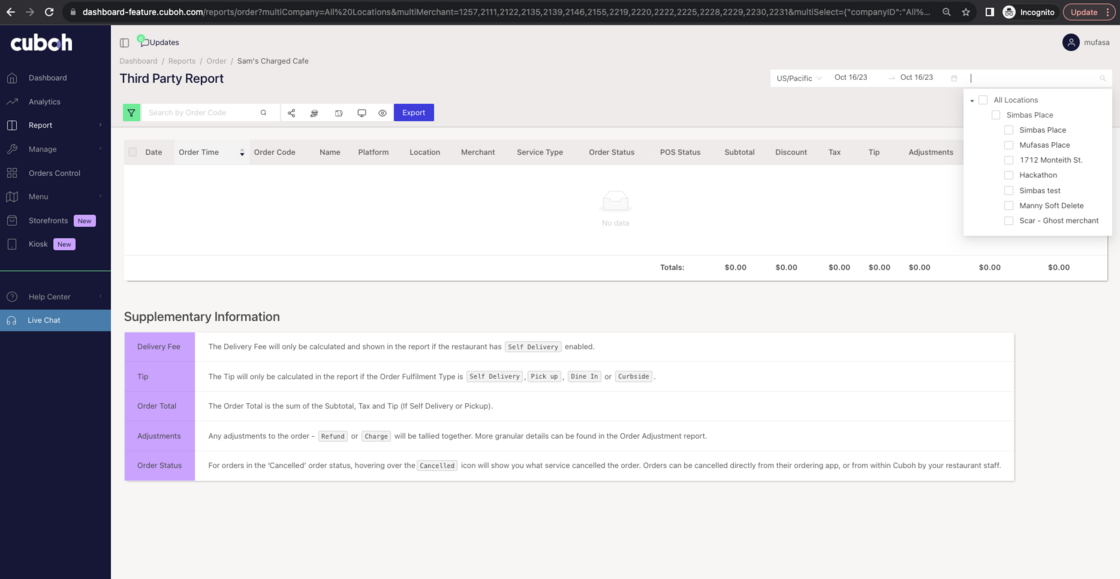This screenshot has width=1120, height=579.
Task: Select the Hackathon location checkbox
Action: tap(1007, 175)
